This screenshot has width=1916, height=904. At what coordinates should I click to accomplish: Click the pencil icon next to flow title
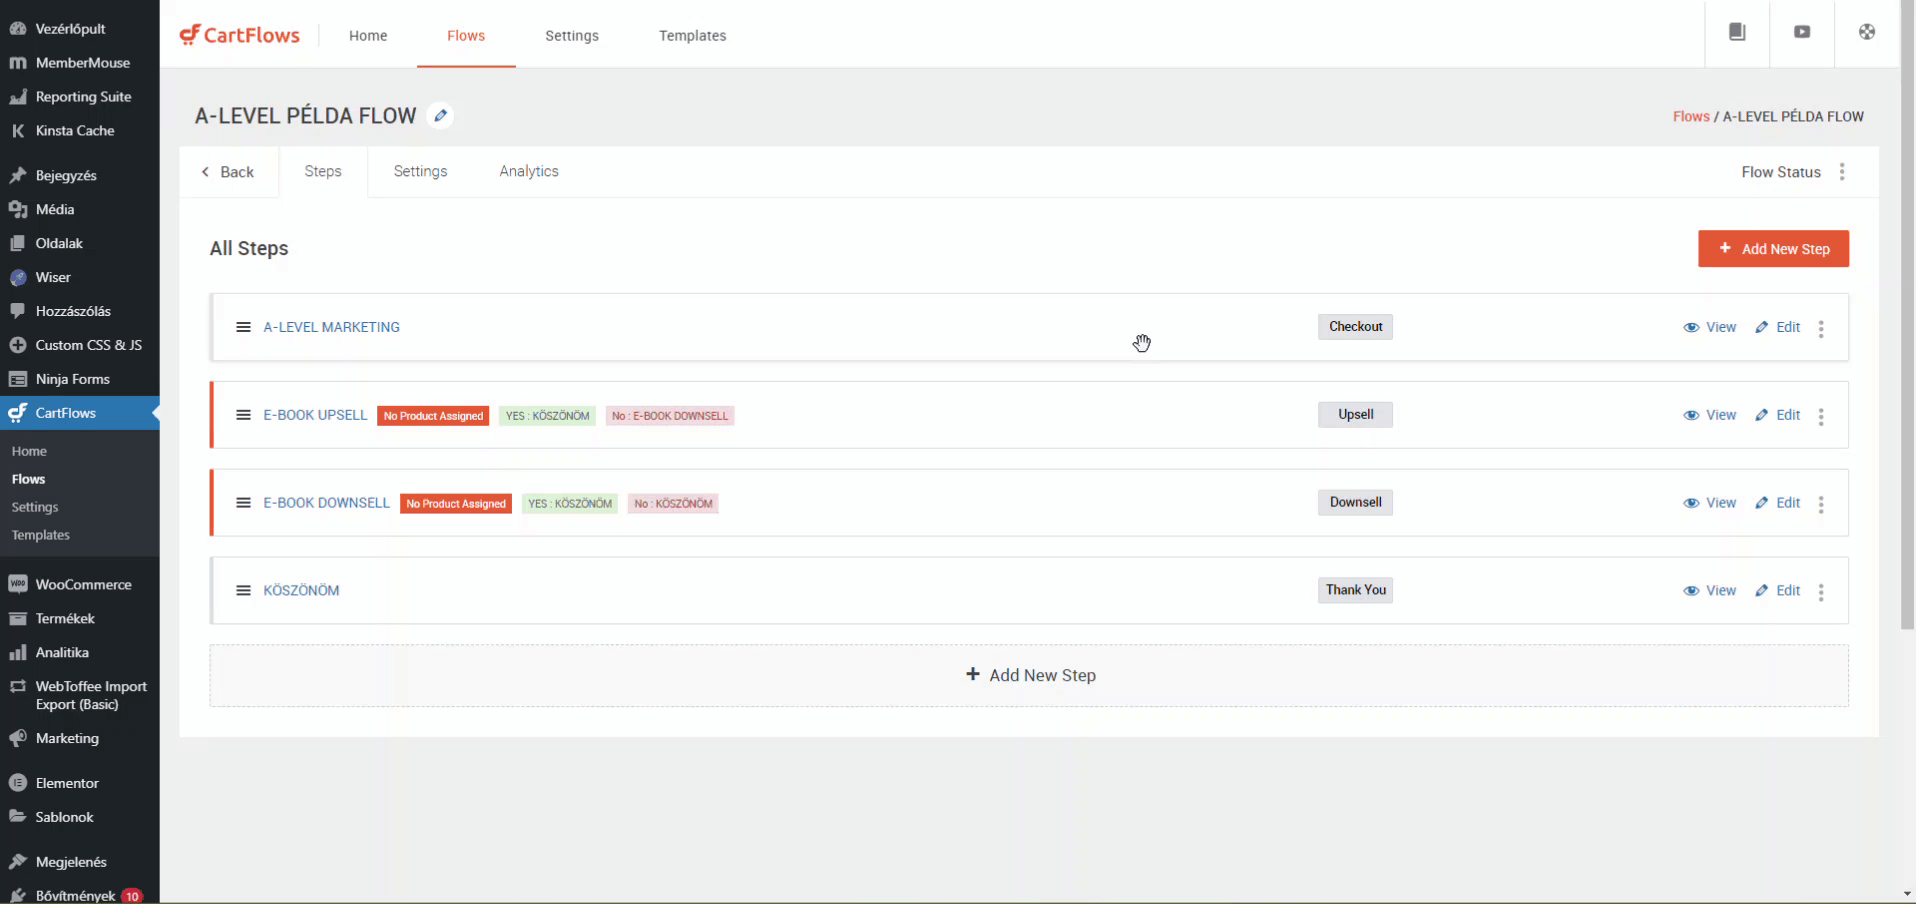point(440,116)
